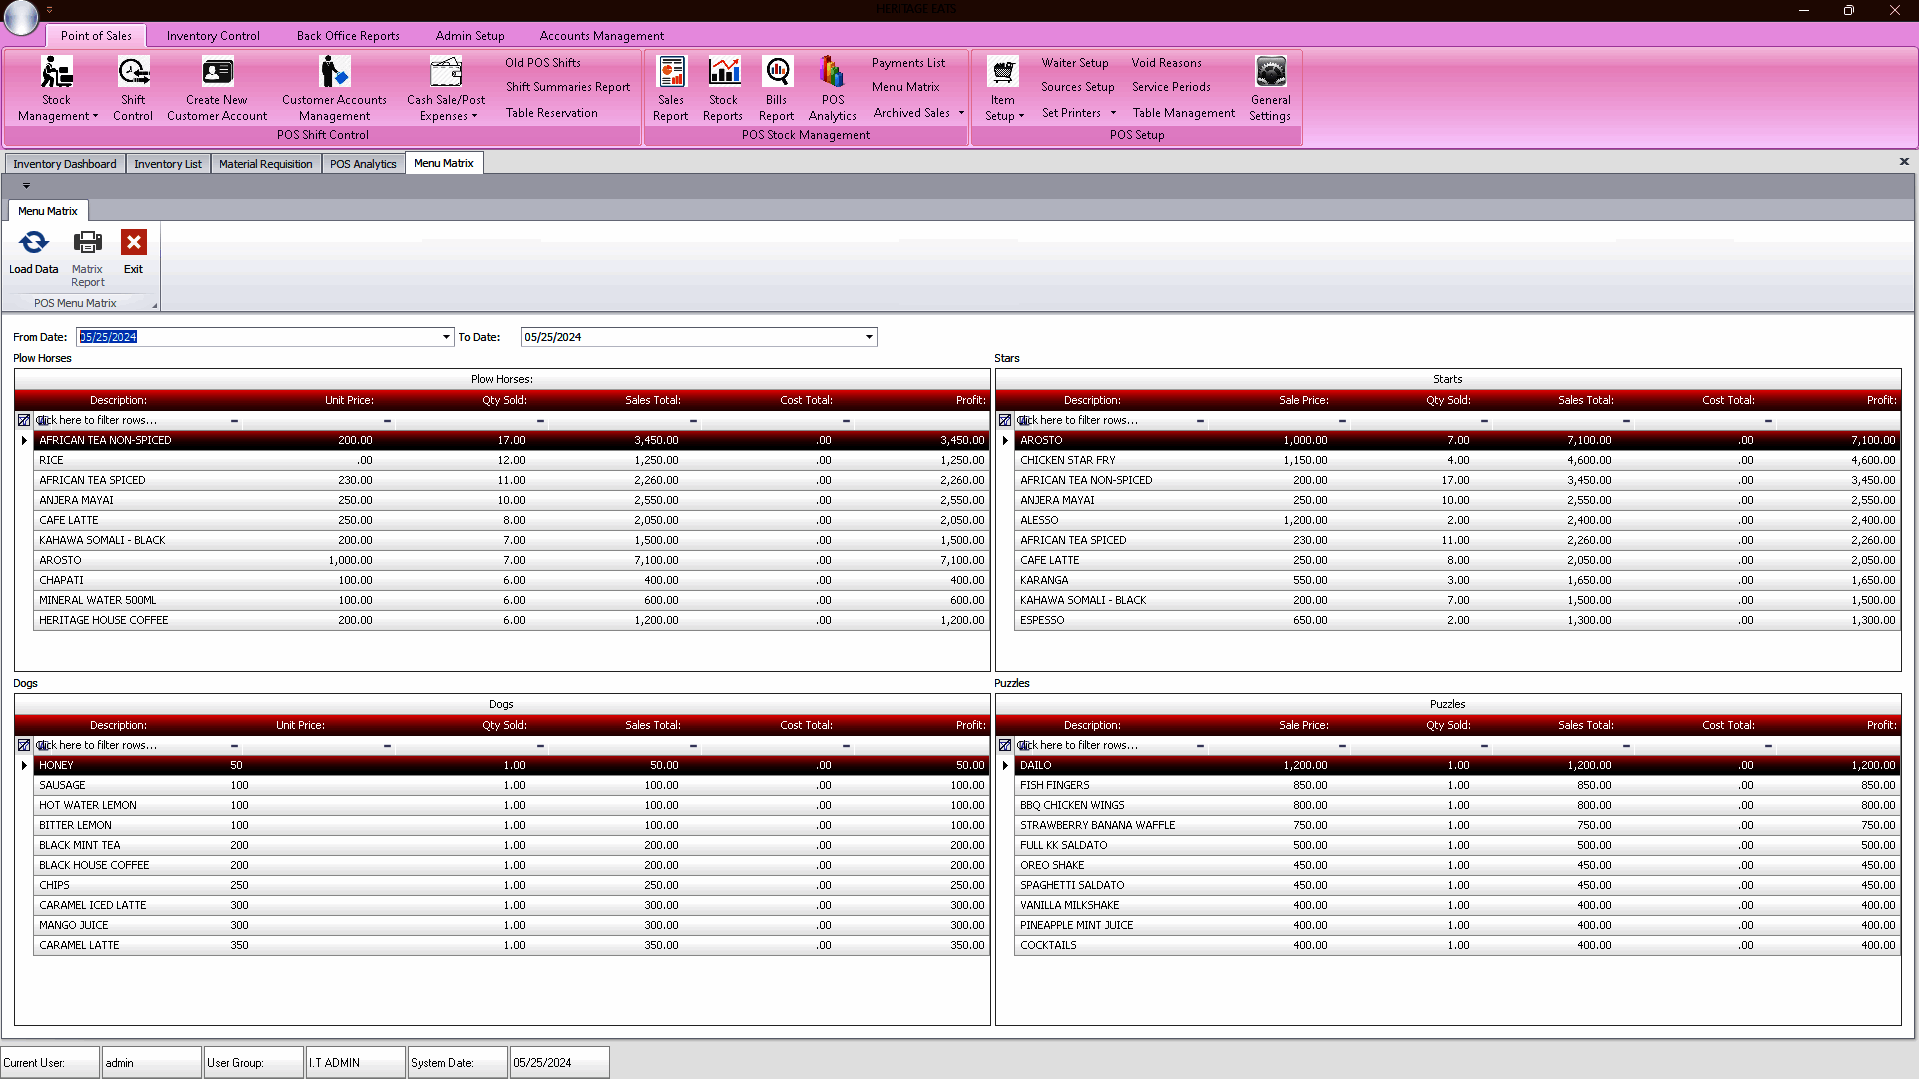Viewport: 1919px width, 1079px height.
Task: Open Create New Customer Account
Action: pyautogui.click(x=217, y=73)
